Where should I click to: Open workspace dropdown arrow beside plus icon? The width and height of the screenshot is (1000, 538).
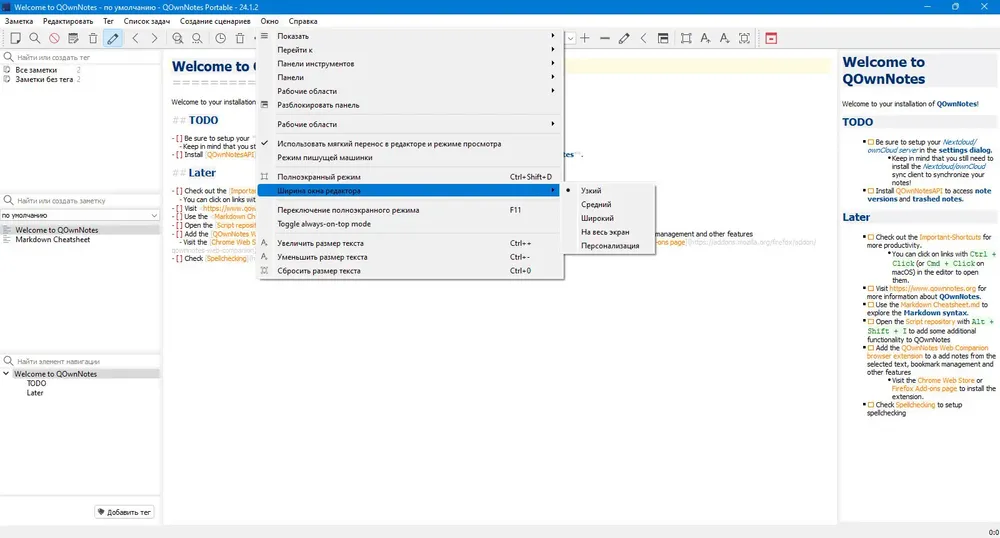pyautogui.click(x=570, y=38)
